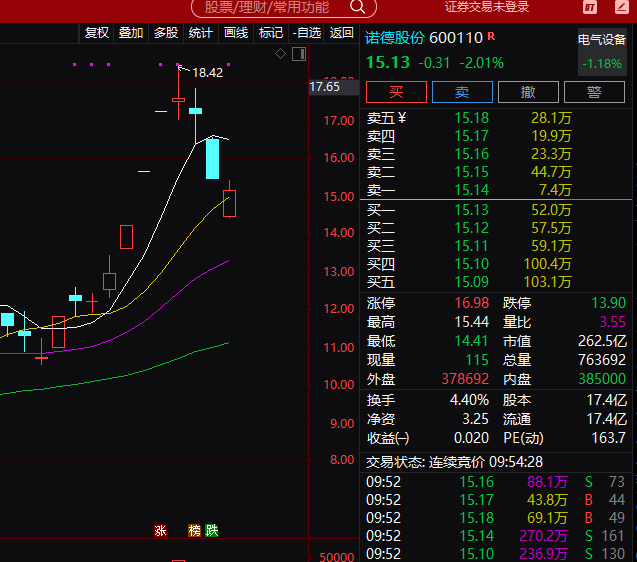
Task: Open the 叠加 overlay option
Action: tap(131, 33)
